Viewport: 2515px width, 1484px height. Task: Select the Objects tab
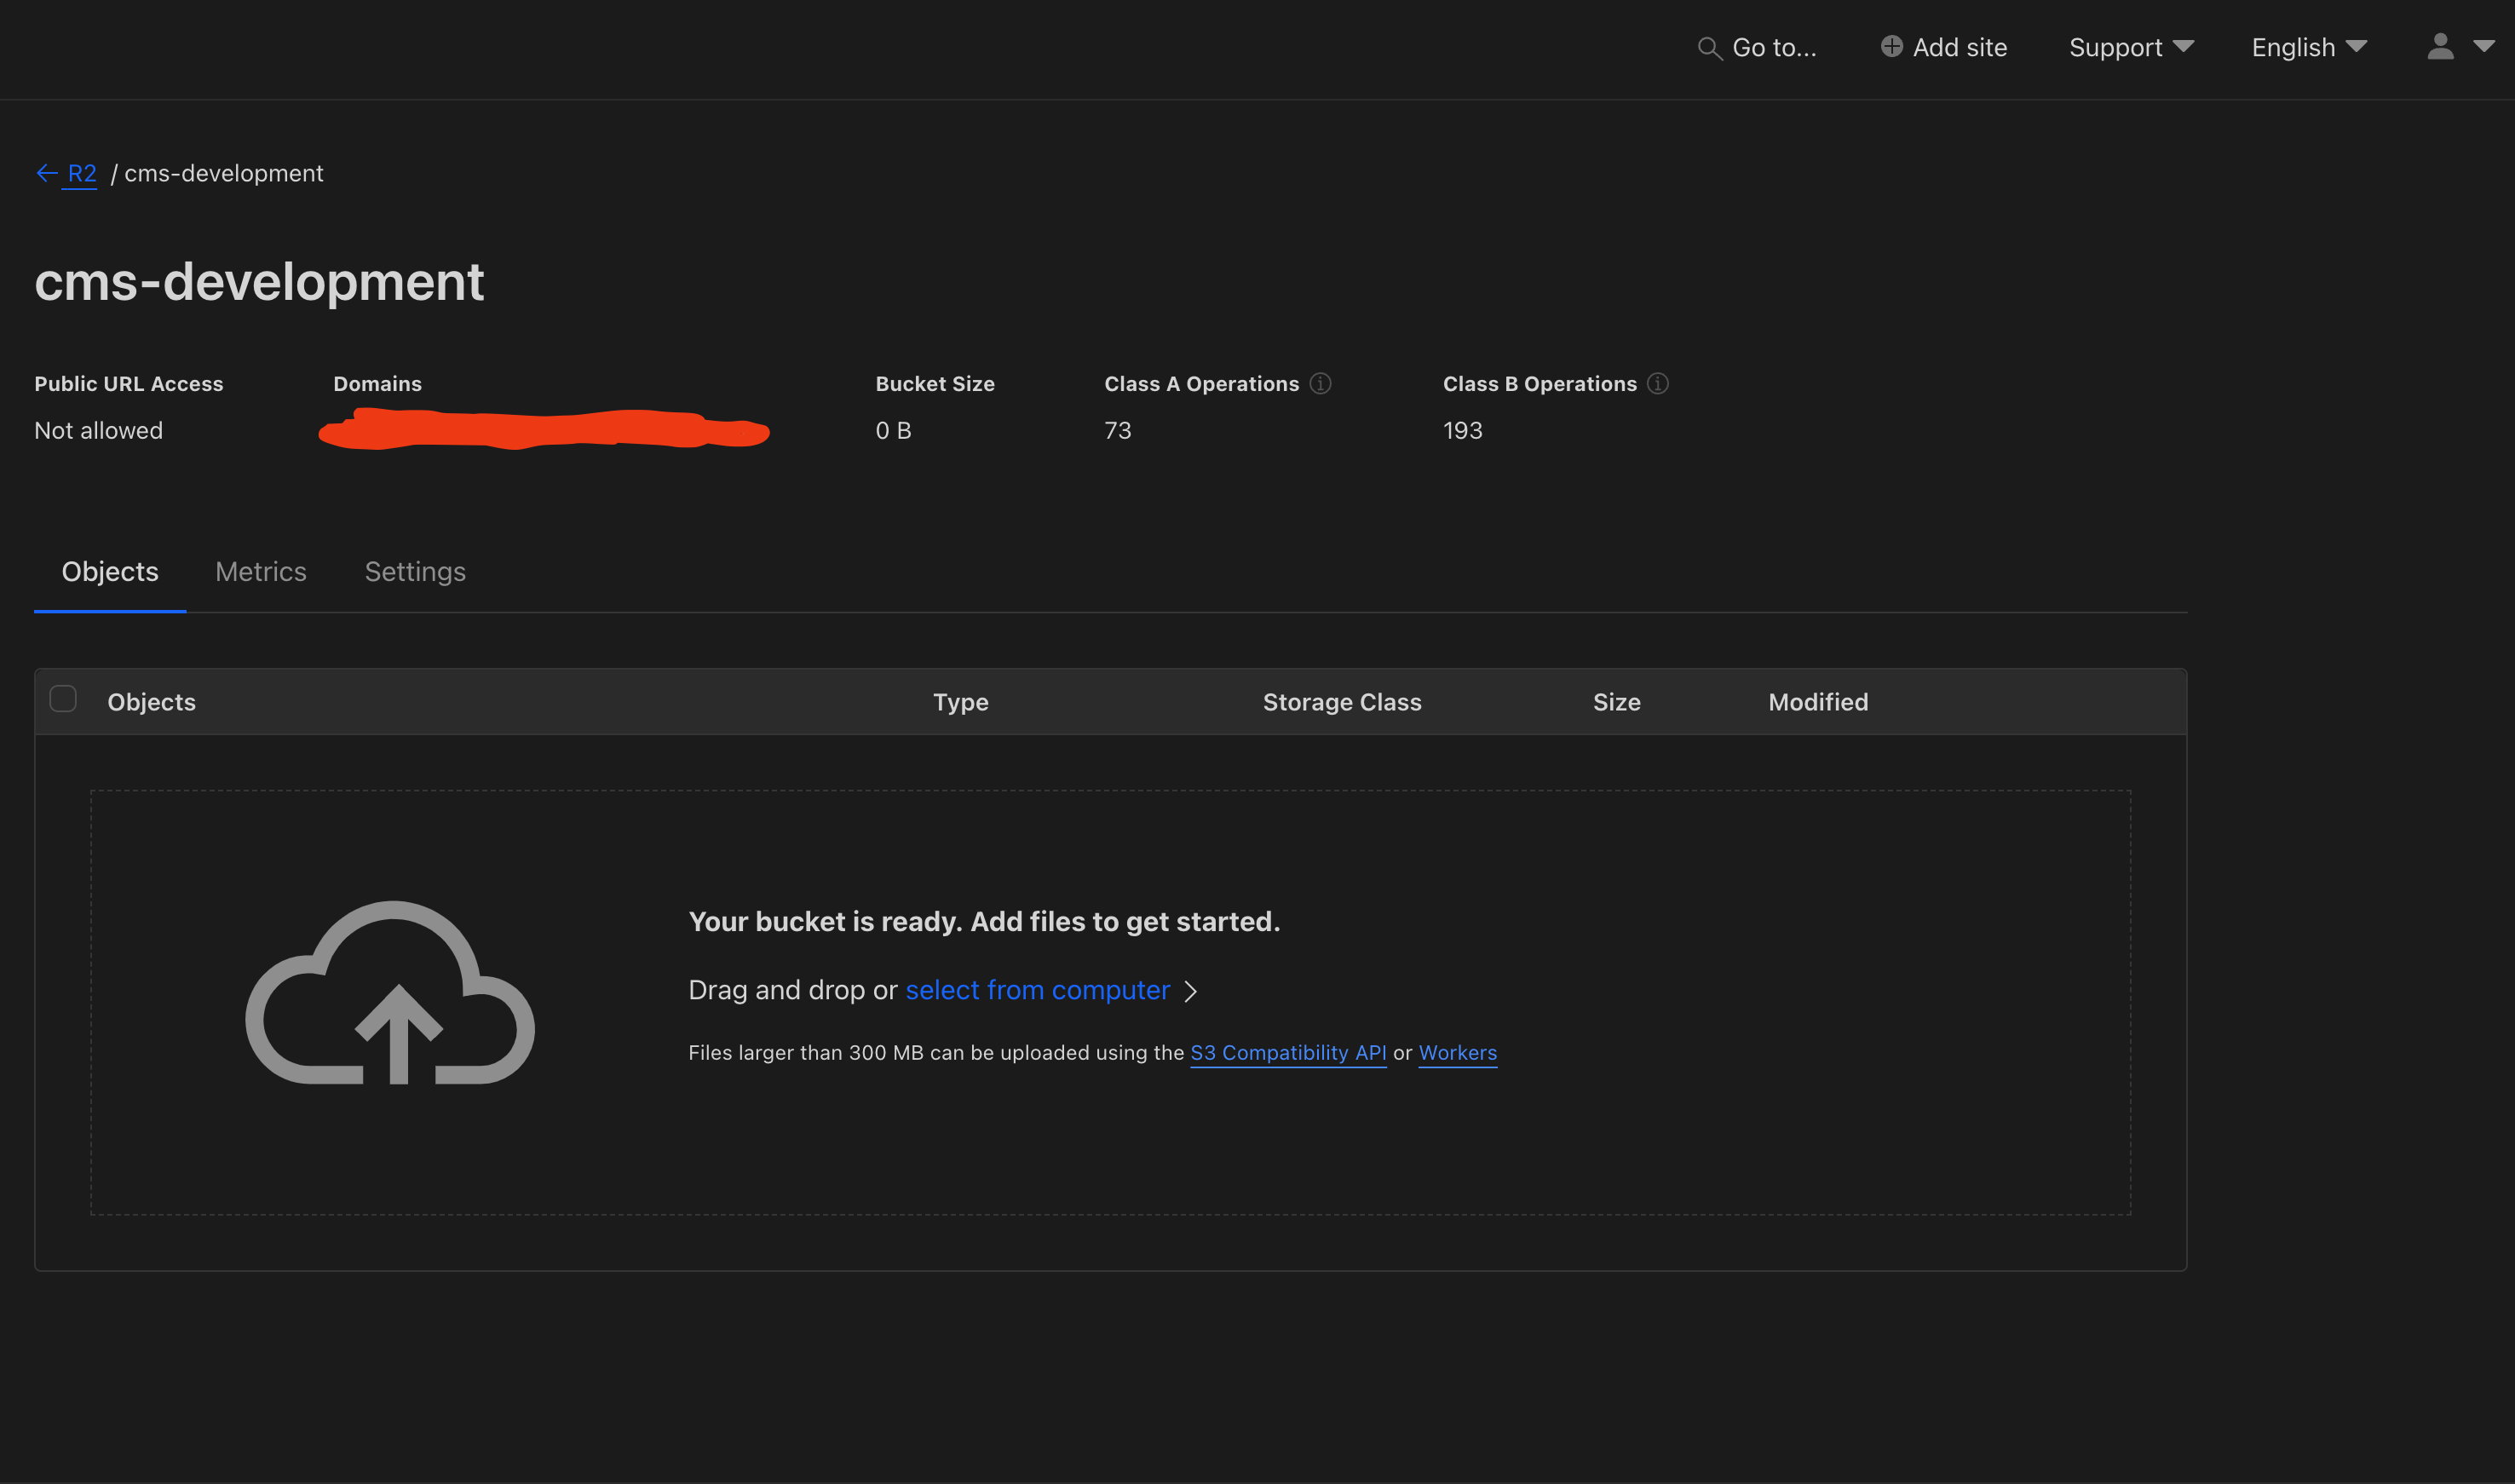[x=109, y=571]
